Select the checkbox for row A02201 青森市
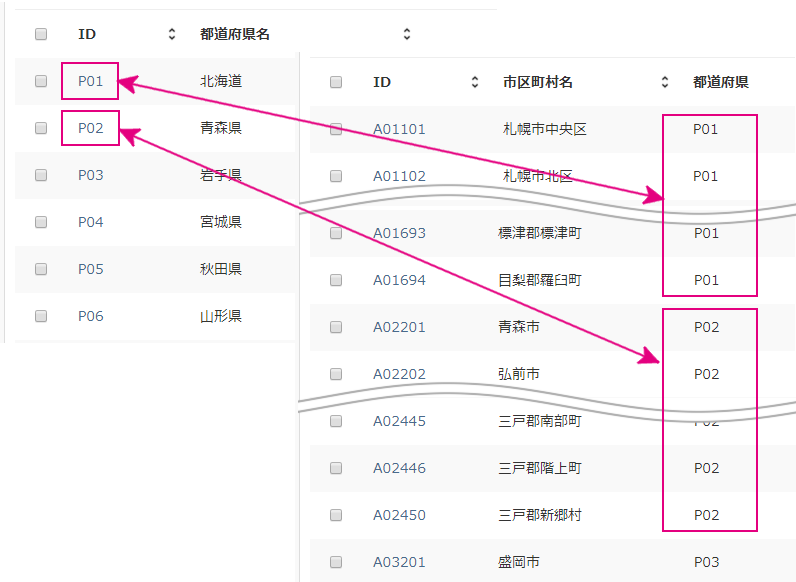Screen dimensions: 796x582 (336, 327)
